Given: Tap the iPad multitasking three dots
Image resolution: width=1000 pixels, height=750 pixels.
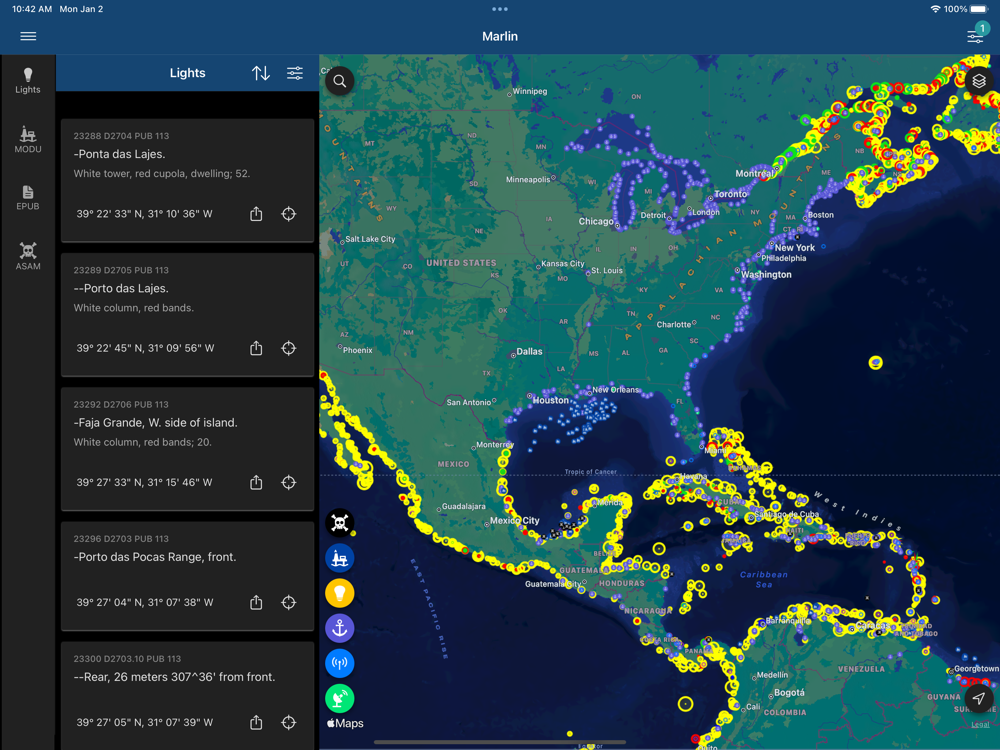Looking at the screenshot, I should tap(500, 9).
